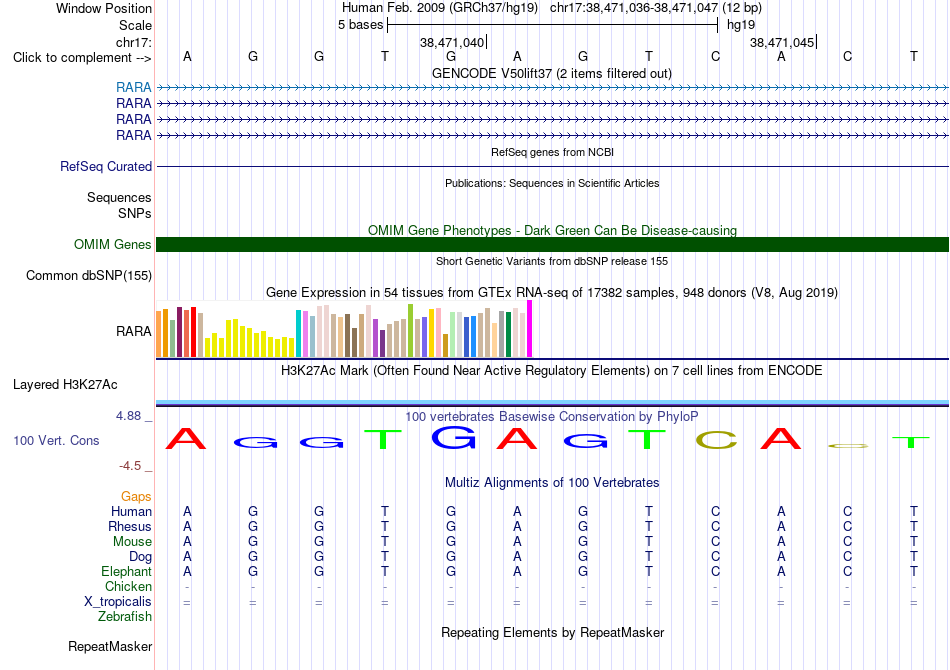
Task: Open 'Repeating Elements by RepeatMasker' title
Action: 552,633
